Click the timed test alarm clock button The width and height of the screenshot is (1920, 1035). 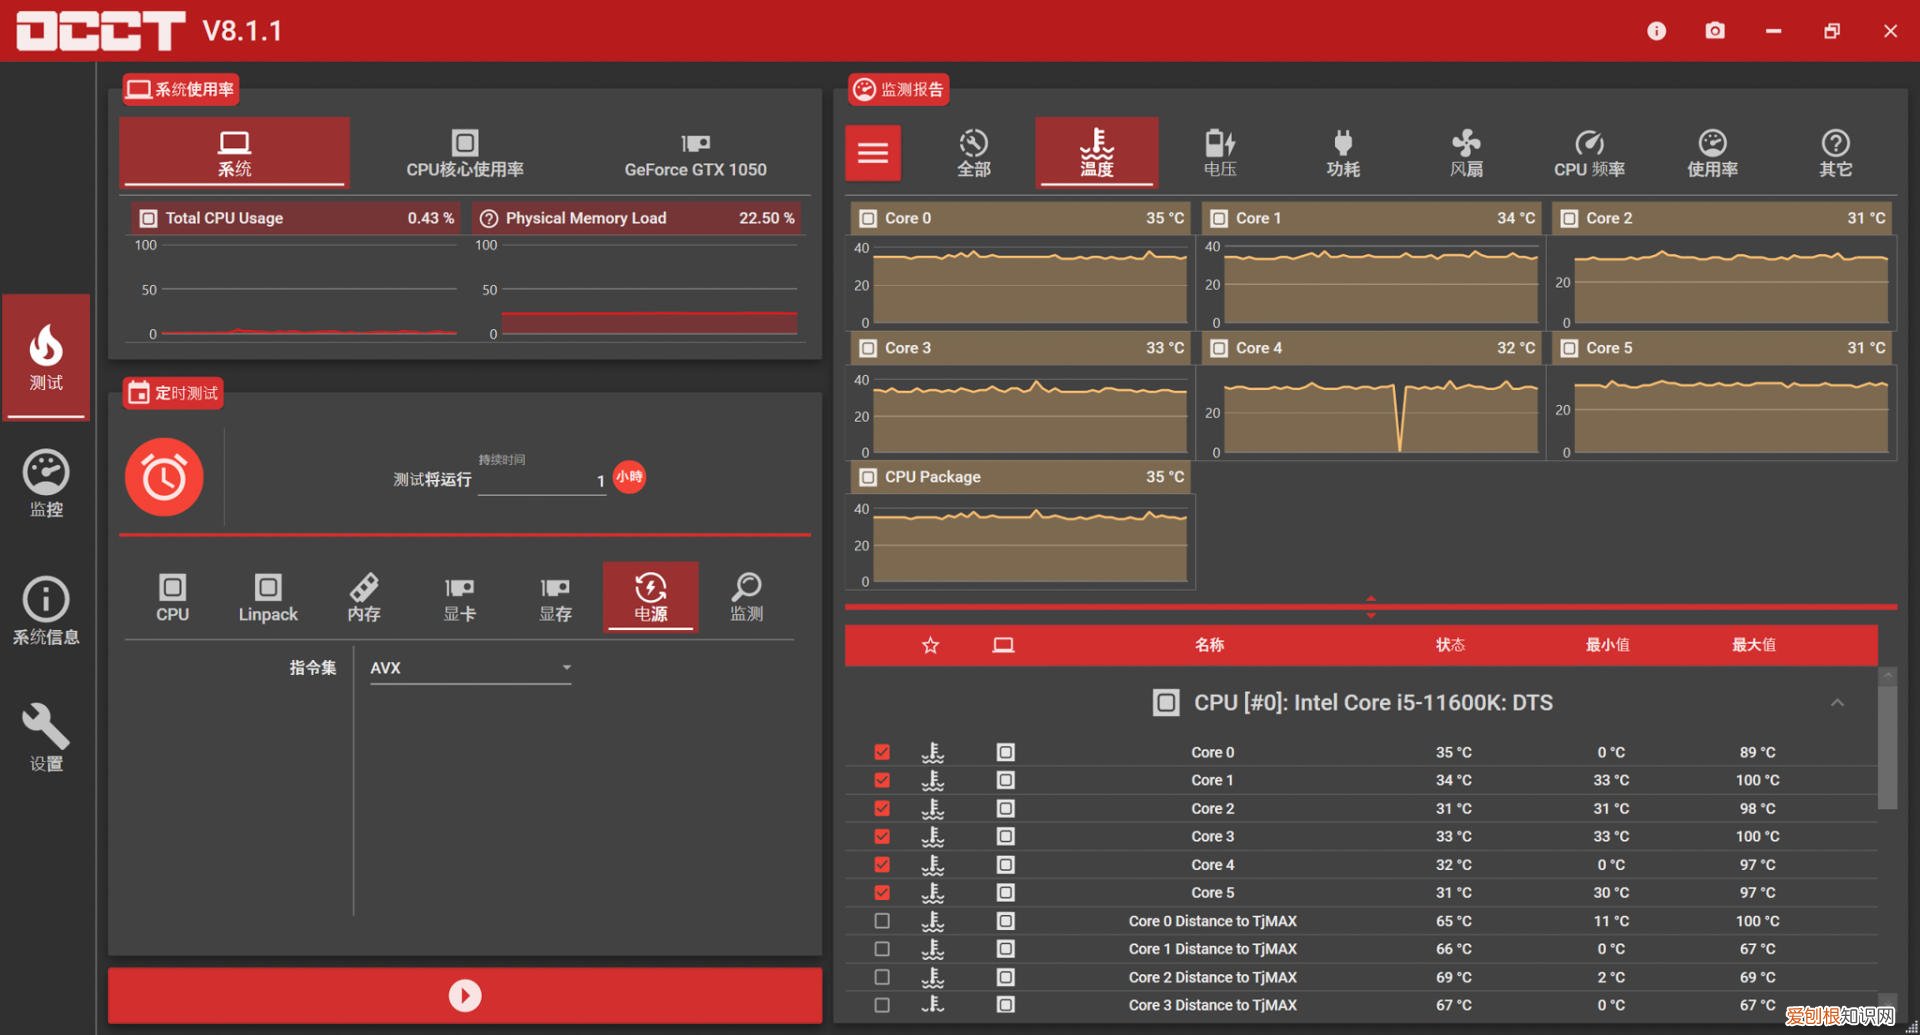164,477
